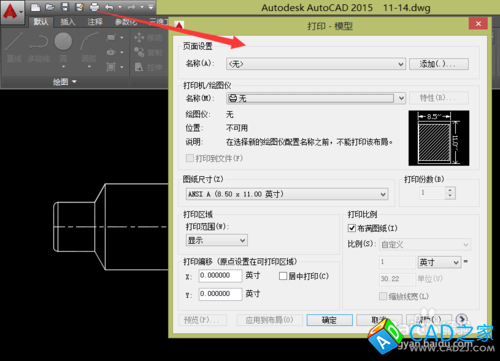The height and width of the screenshot is (361, 500).
Task: Expand more options with the round arrow button
Action: click(462, 319)
